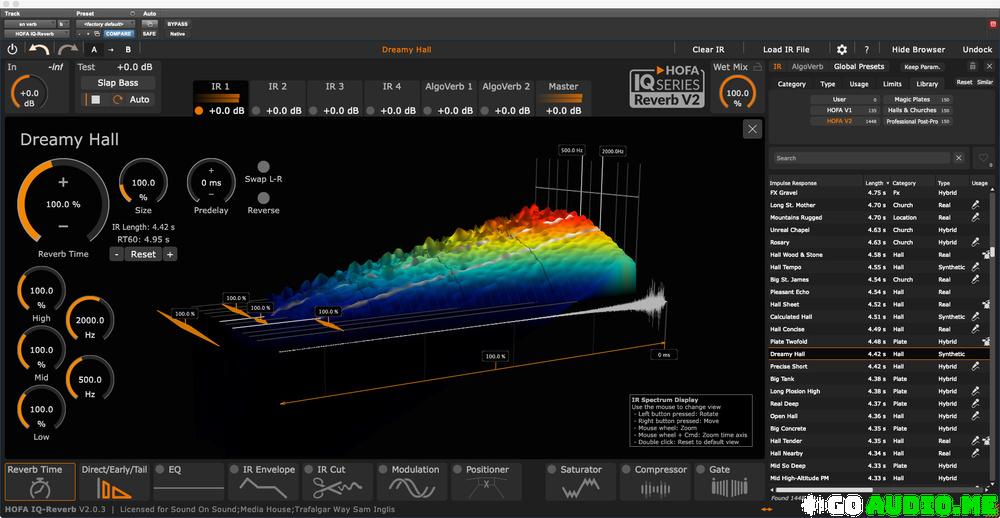Select the Limits filter tab
The height and width of the screenshot is (518, 1000).
(892, 84)
